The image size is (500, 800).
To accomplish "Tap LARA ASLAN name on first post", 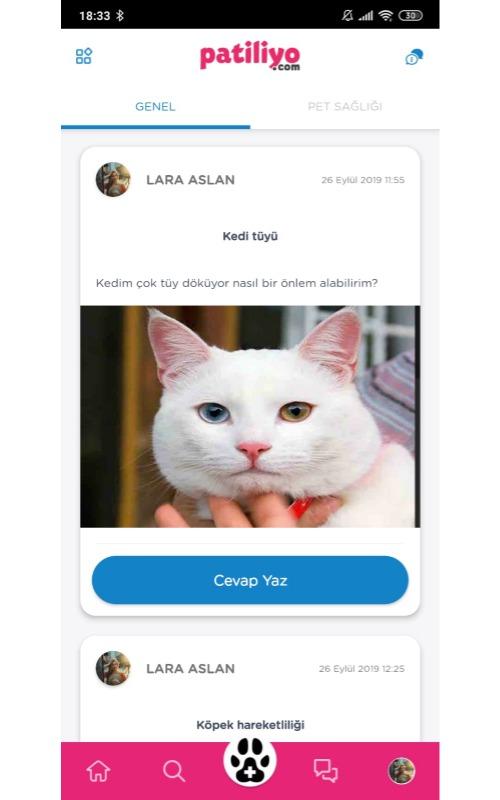I will coord(190,180).
